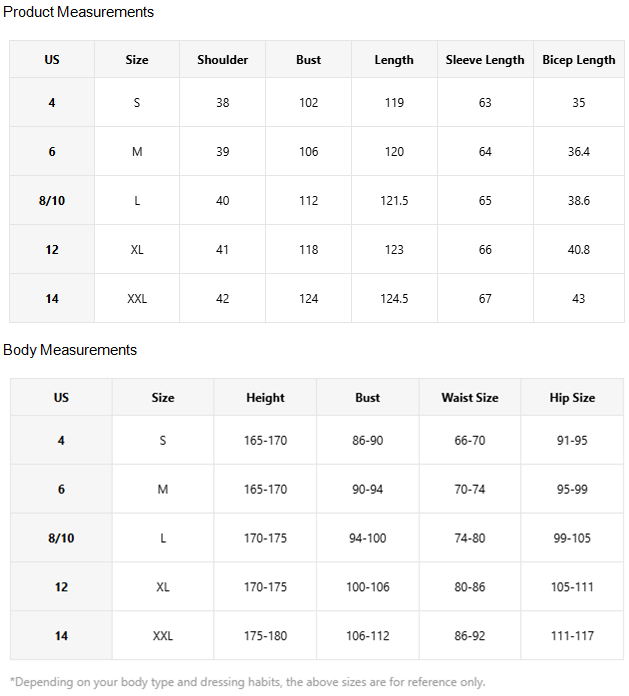Click the "Length" column header
The image size is (629, 696).
(x=394, y=60)
